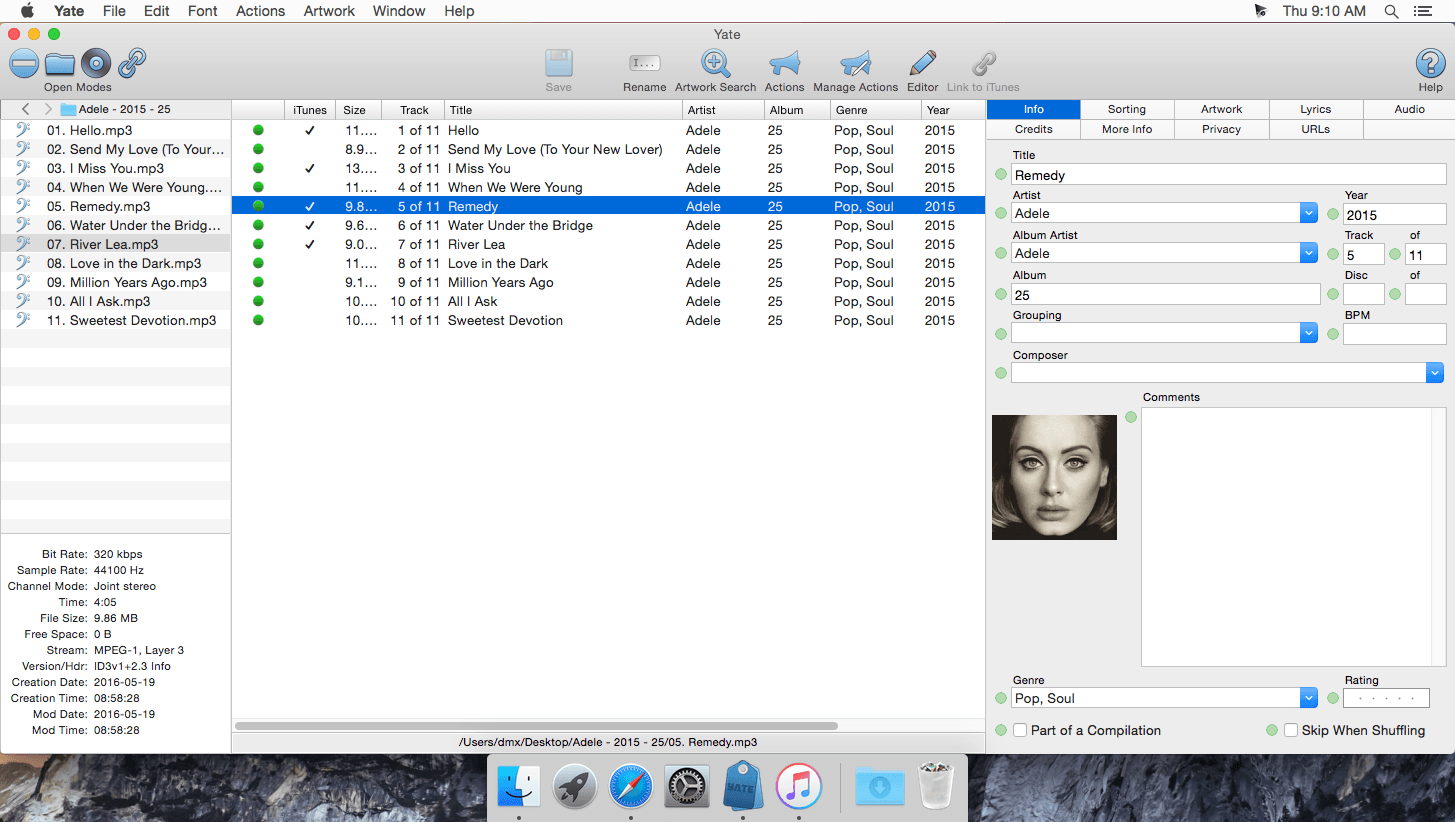The image size is (1455, 822).
Task: Open folder mode via the blue folder icon
Action: pos(60,64)
